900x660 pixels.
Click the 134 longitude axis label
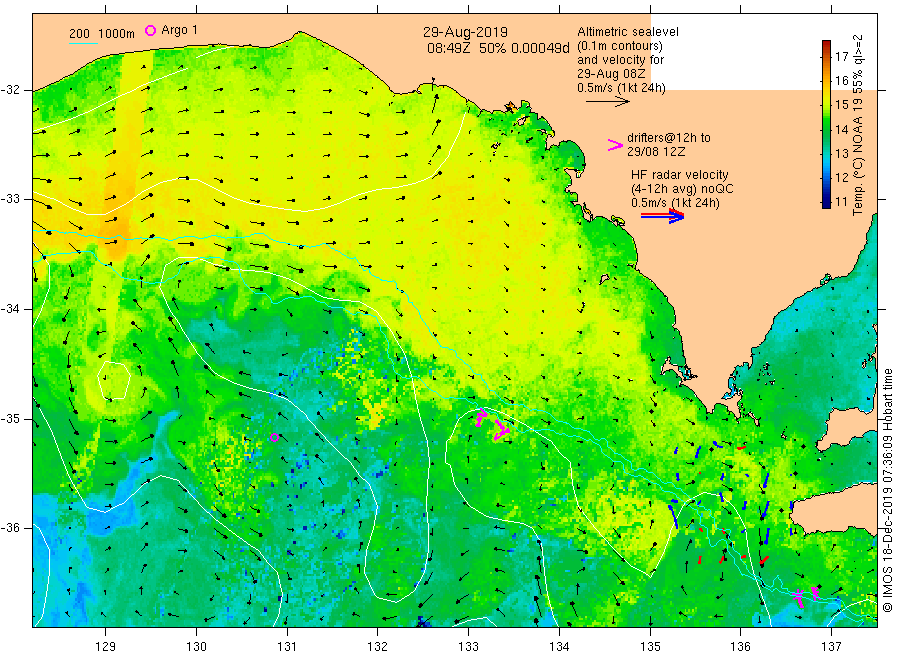coord(559,647)
